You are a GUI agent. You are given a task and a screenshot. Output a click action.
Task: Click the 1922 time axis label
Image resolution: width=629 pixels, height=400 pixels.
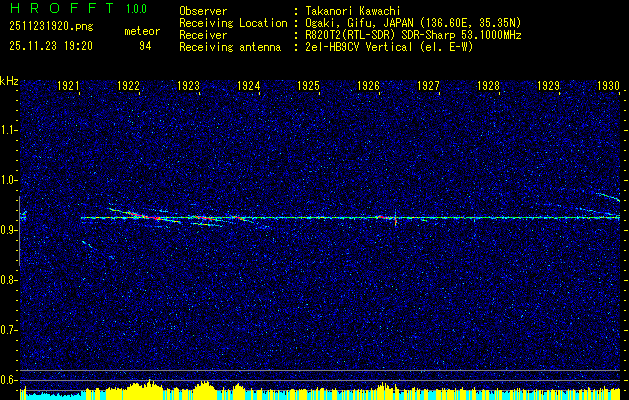[128, 85]
